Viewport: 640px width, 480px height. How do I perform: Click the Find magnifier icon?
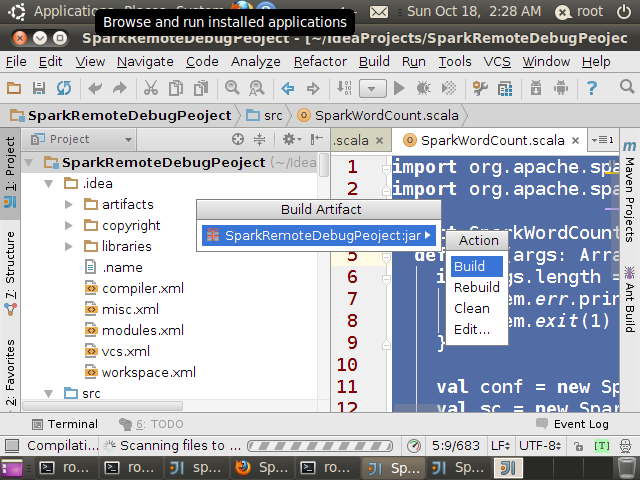click(x=232, y=88)
